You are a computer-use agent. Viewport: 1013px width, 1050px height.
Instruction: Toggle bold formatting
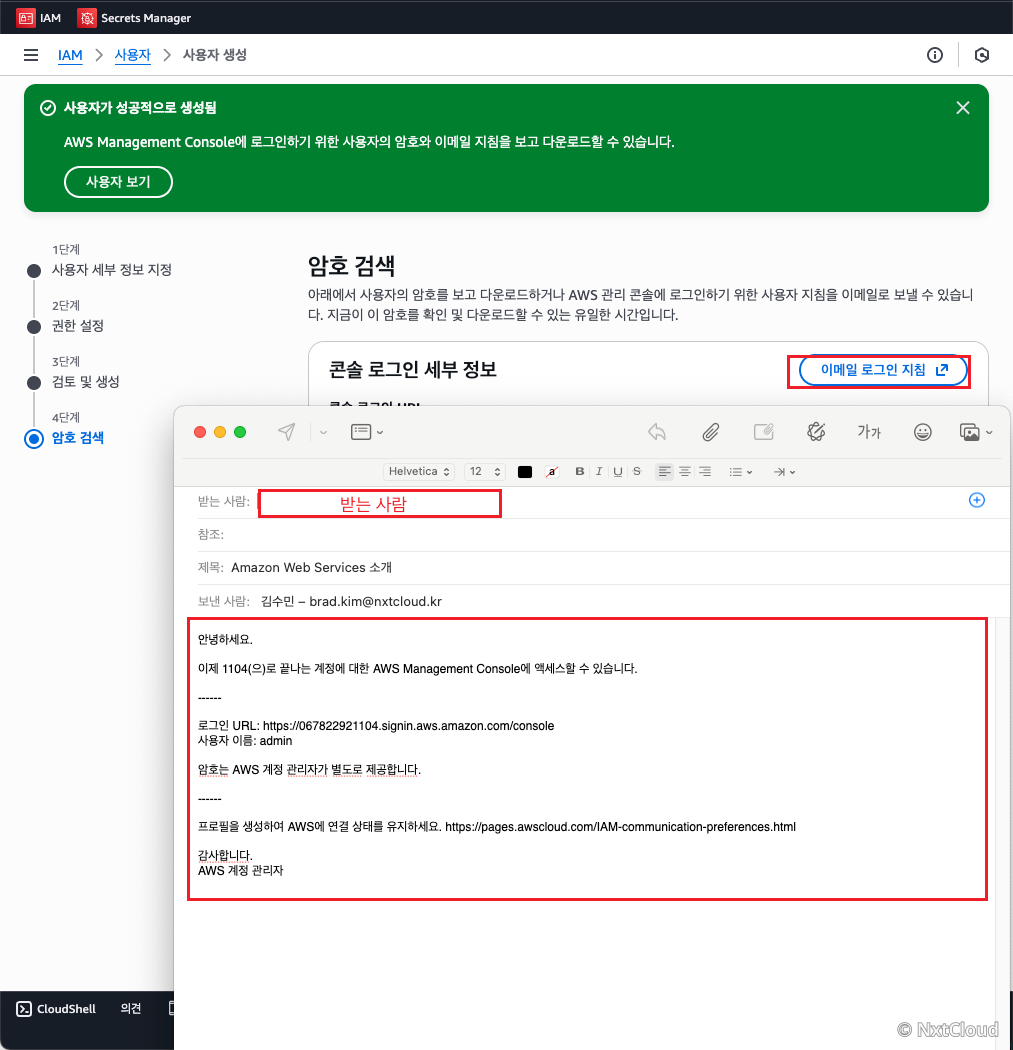point(580,471)
